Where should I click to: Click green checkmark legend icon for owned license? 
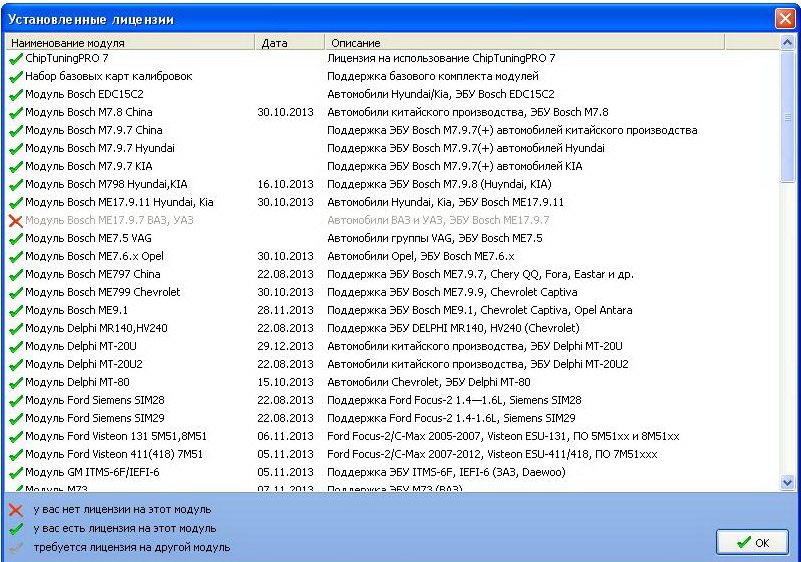pos(16,529)
